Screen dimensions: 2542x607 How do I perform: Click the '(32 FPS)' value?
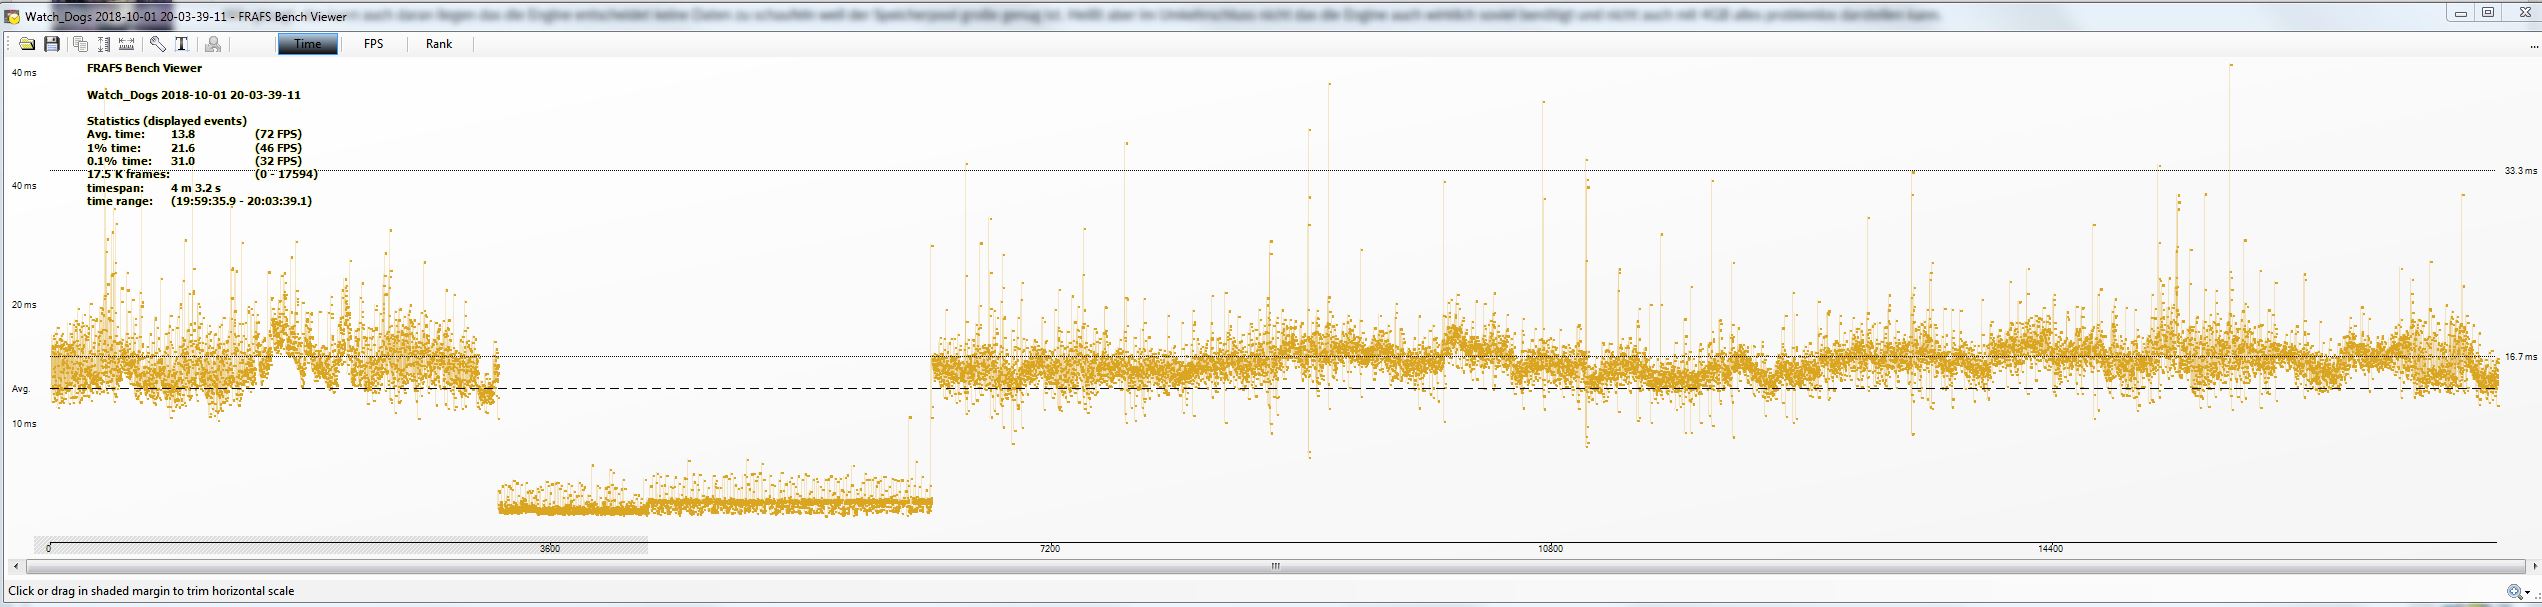coord(279,161)
